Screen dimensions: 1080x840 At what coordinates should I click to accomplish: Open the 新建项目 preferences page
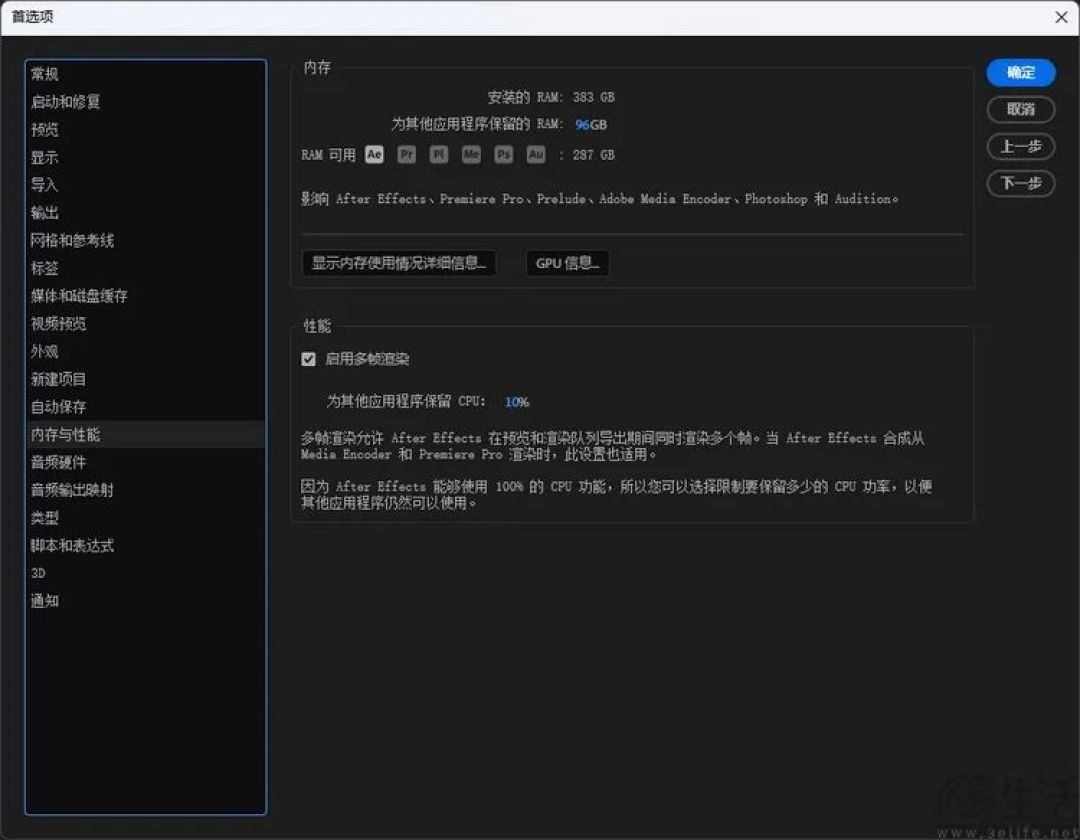pyautogui.click(x=145, y=379)
